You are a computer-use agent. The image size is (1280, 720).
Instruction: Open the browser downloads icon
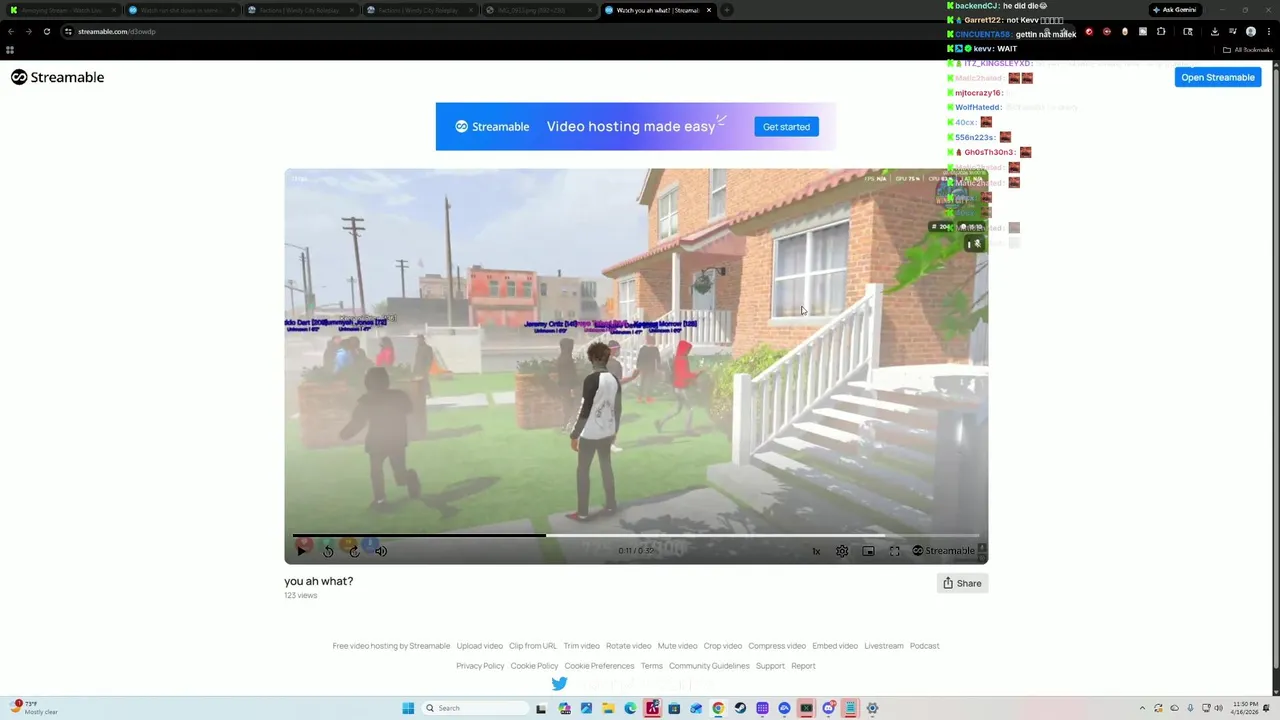1214,31
